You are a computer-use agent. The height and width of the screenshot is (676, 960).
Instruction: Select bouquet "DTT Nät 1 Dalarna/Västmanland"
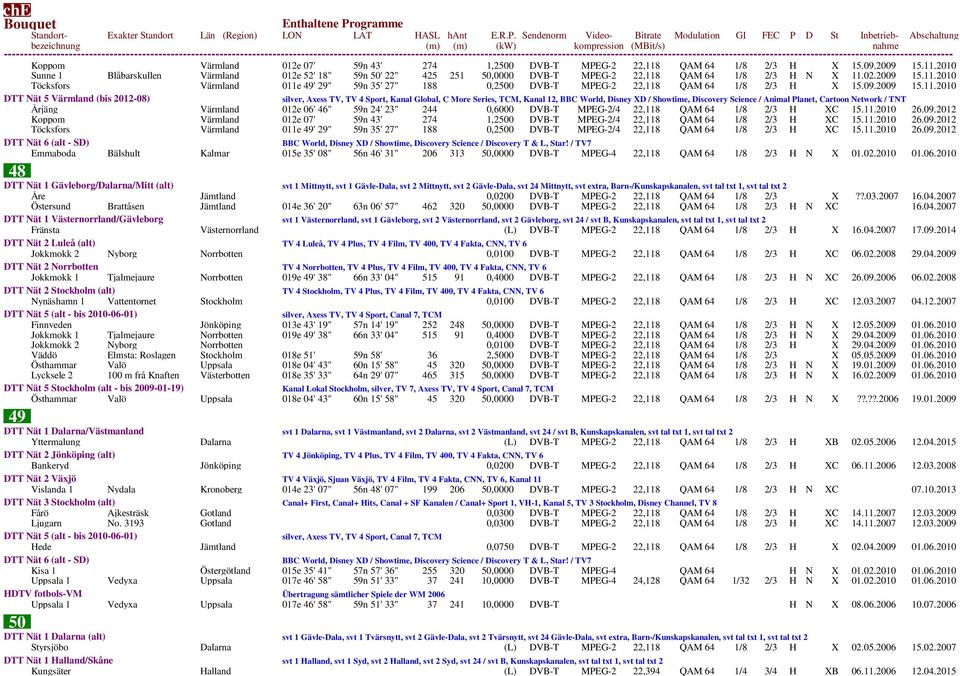(x=73, y=431)
